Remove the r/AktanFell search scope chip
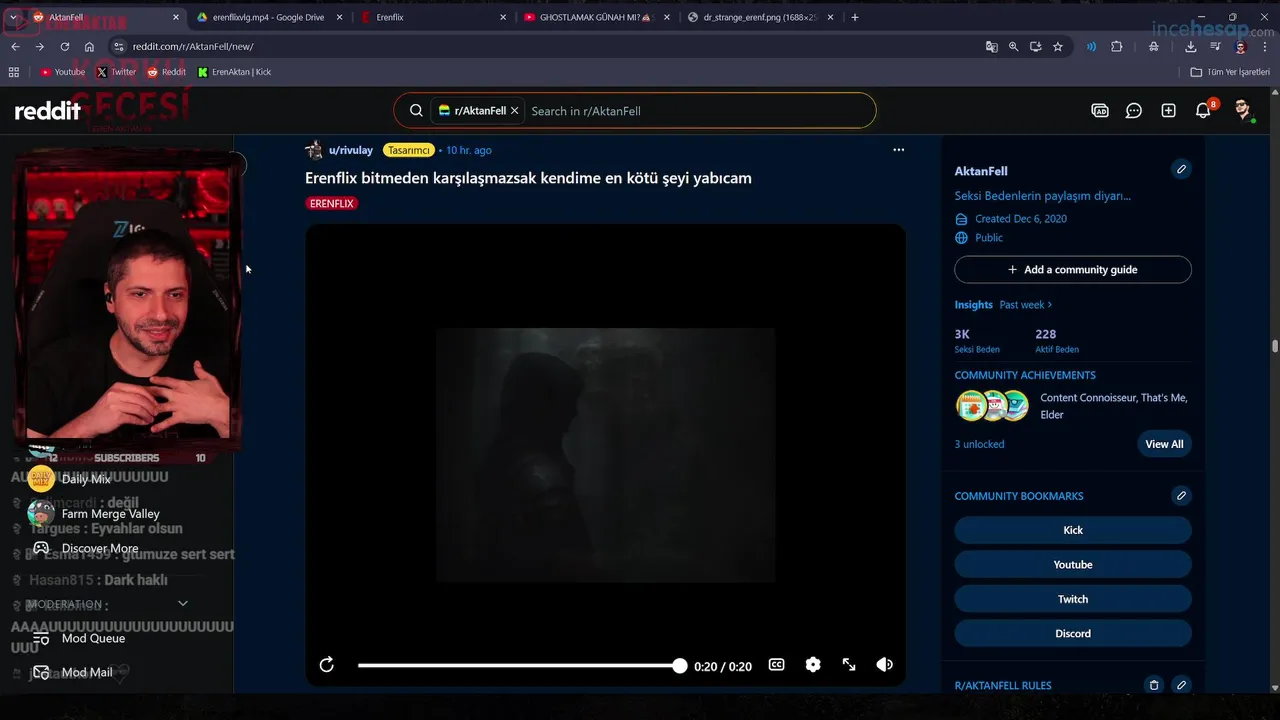 click(515, 111)
